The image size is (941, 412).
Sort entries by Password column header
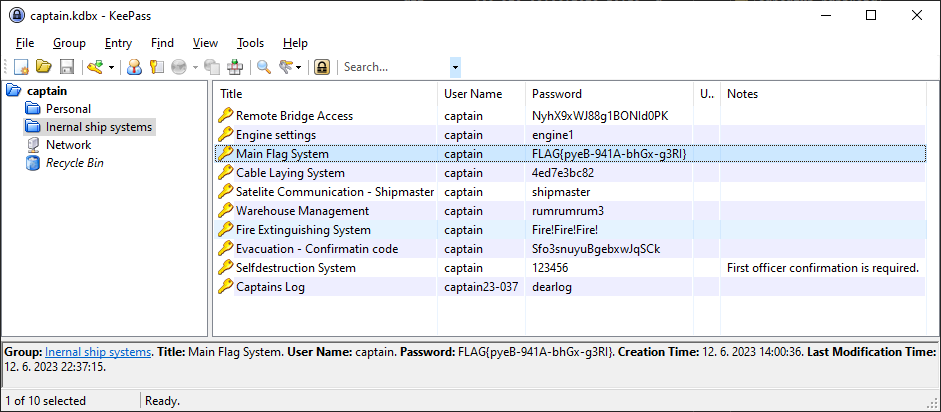[x=556, y=94]
